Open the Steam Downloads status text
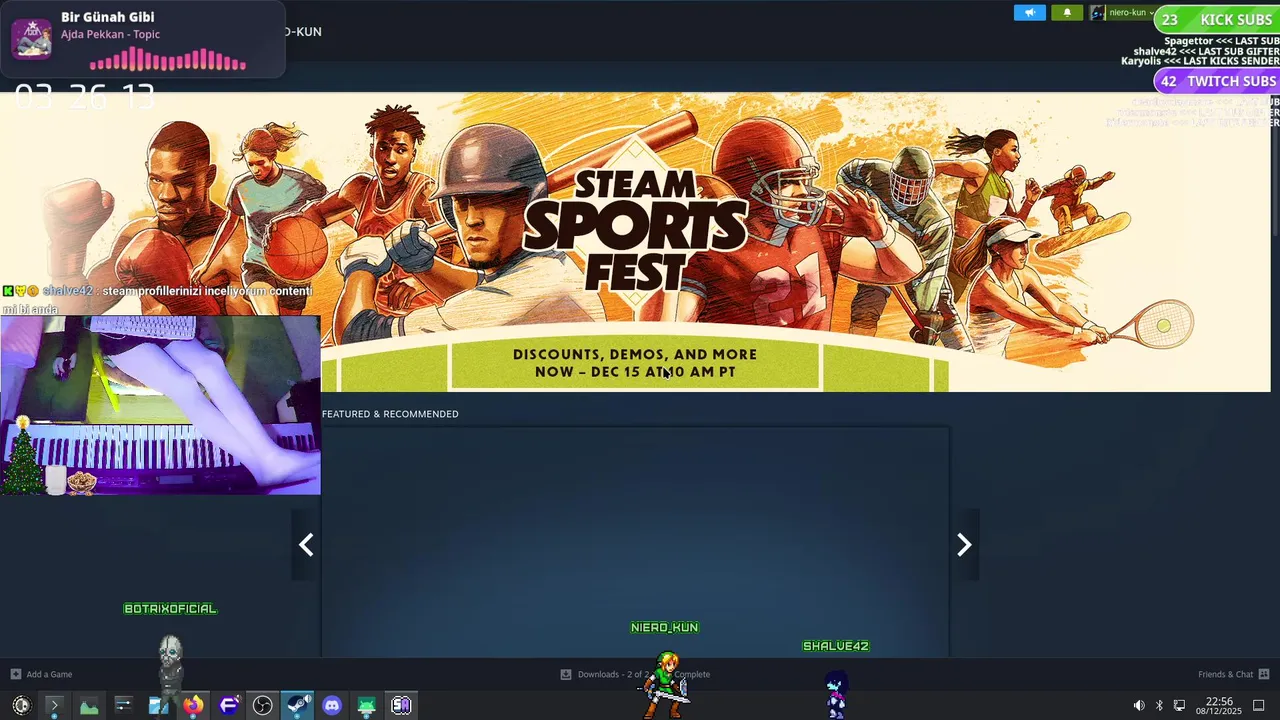The image size is (1280, 720). tap(643, 674)
